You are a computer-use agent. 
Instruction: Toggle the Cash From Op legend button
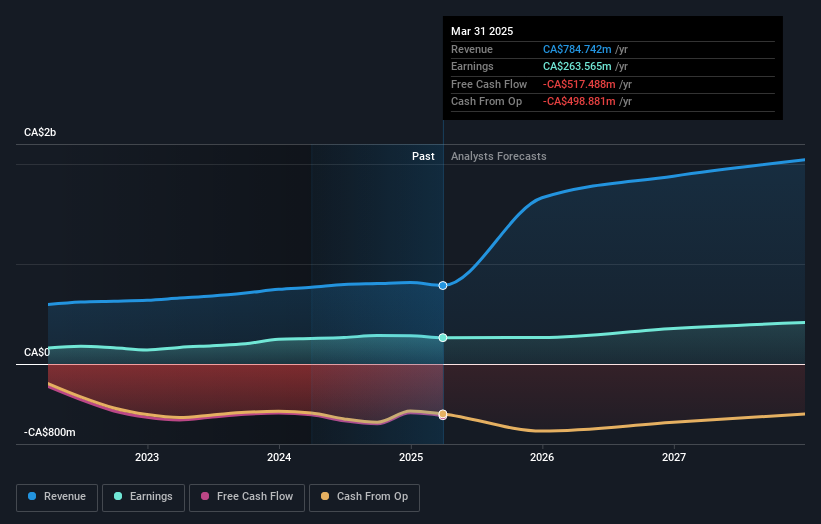(x=364, y=497)
